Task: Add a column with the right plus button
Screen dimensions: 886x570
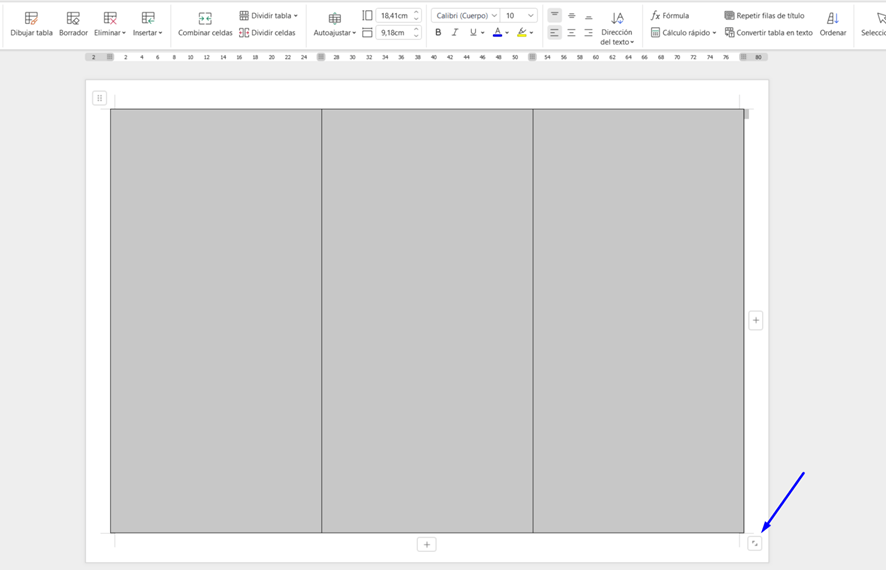Action: [756, 321]
